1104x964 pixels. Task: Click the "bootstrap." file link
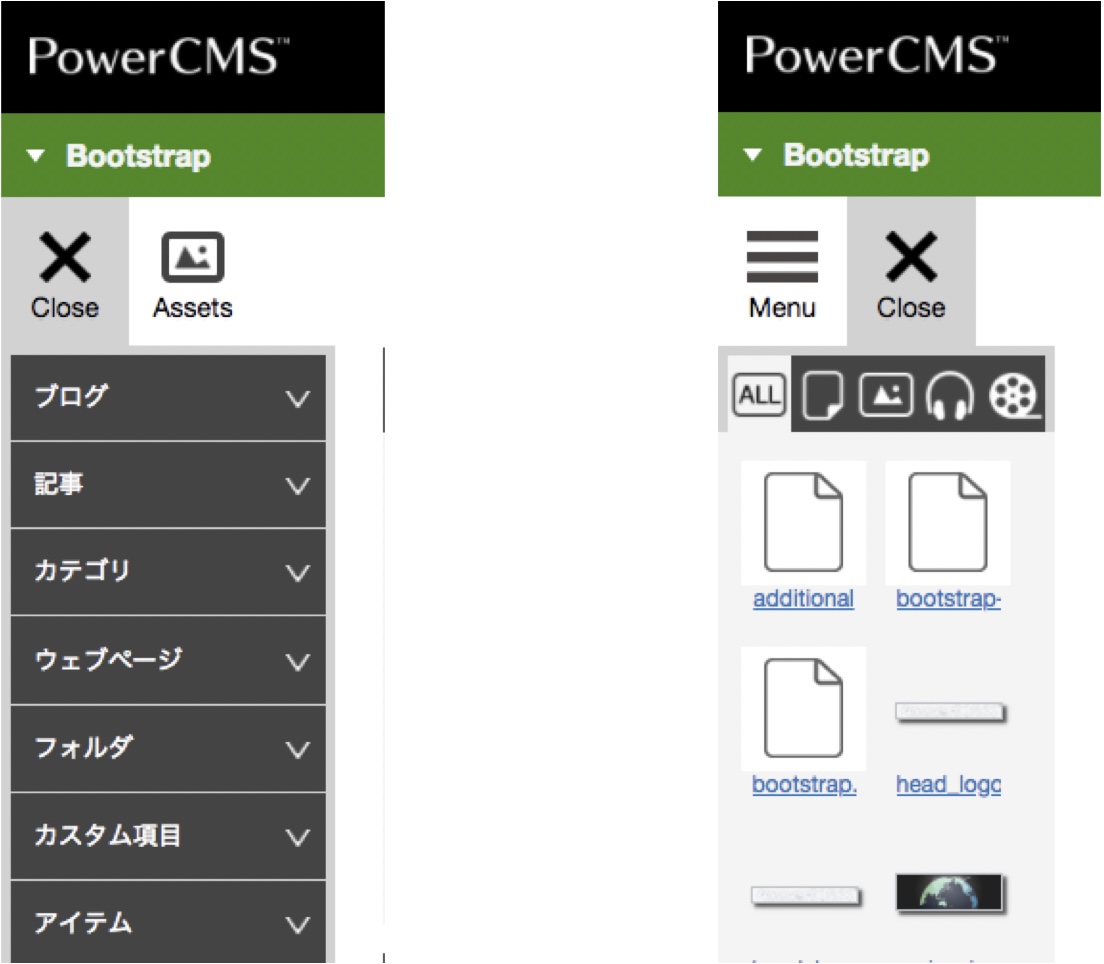804,785
